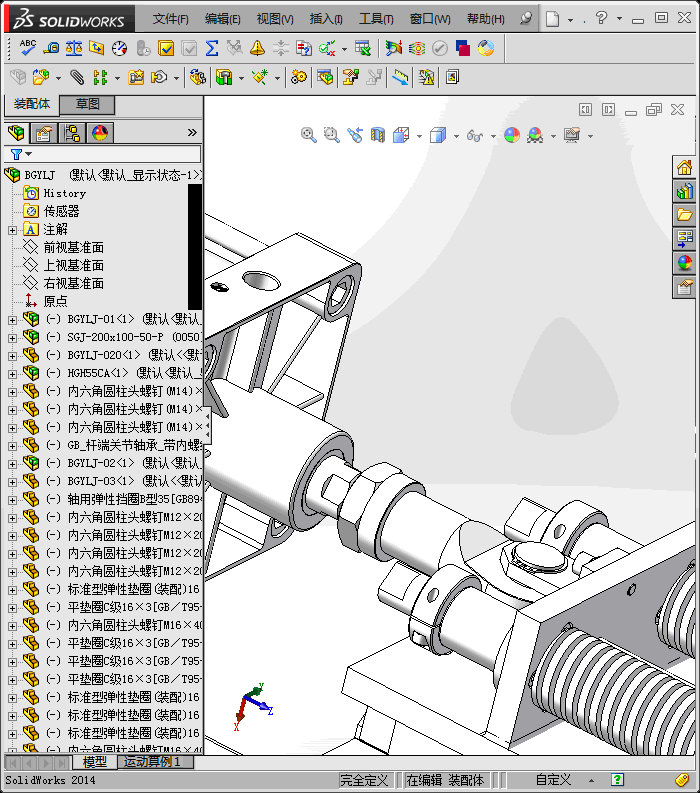
Task: Click the yellow tag icon in status bar
Action: 682,779
